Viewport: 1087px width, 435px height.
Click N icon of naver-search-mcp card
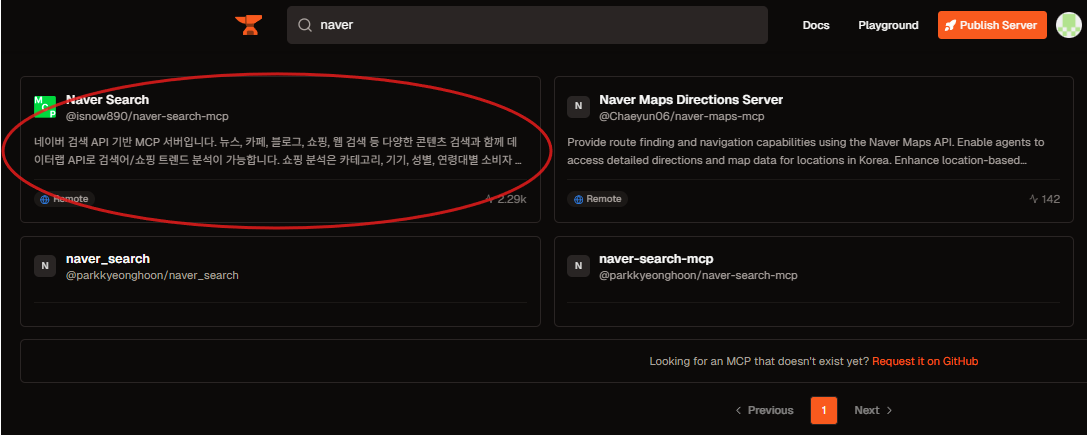coord(578,266)
